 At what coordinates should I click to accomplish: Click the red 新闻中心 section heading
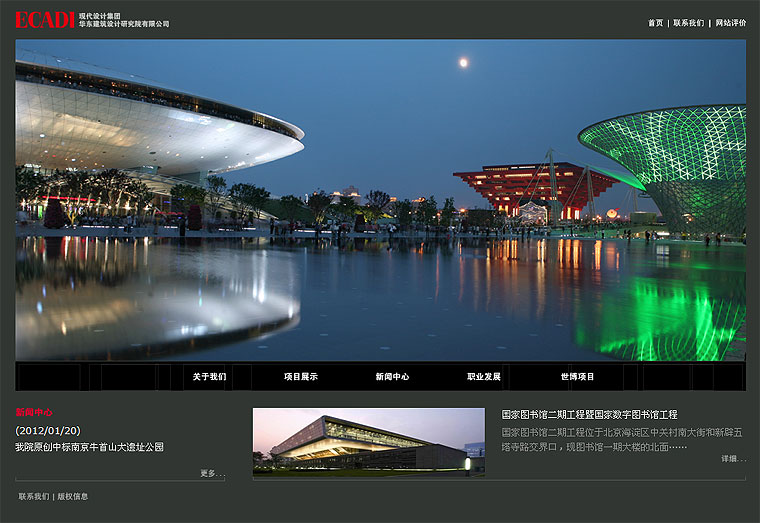tap(34, 412)
